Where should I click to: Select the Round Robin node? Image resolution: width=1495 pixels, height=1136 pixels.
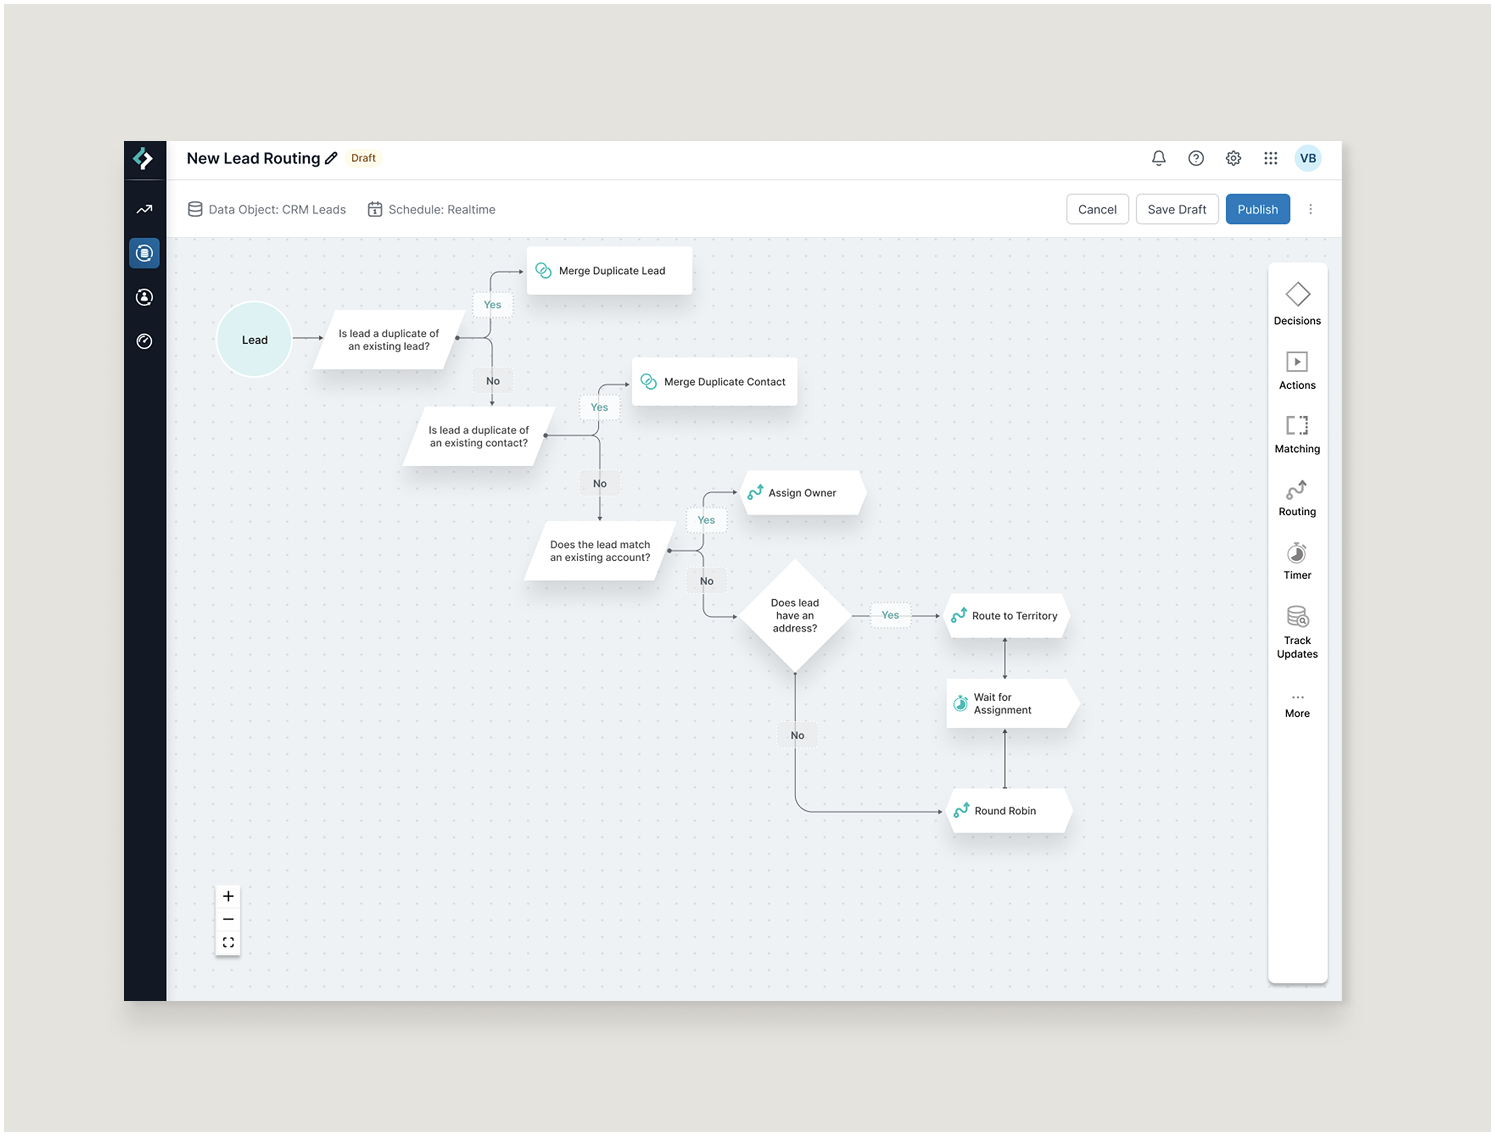[x=1009, y=810]
